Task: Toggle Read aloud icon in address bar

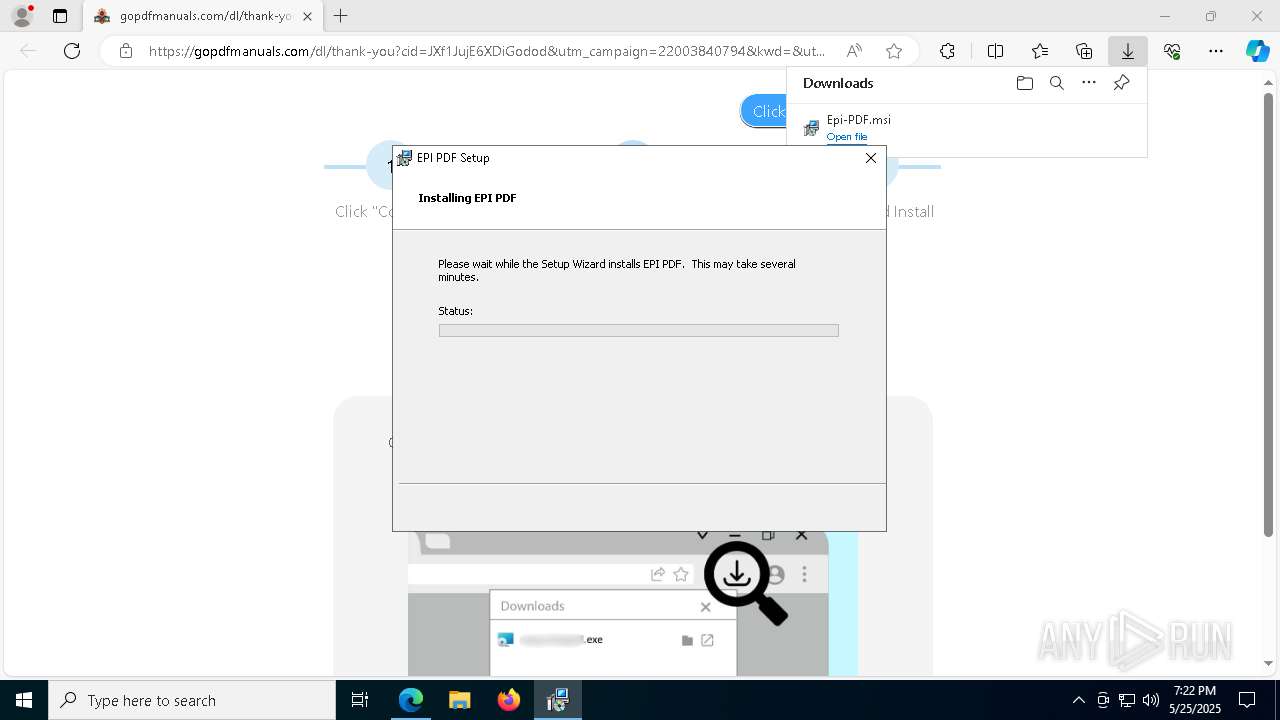Action: pyautogui.click(x=854, y=51)
